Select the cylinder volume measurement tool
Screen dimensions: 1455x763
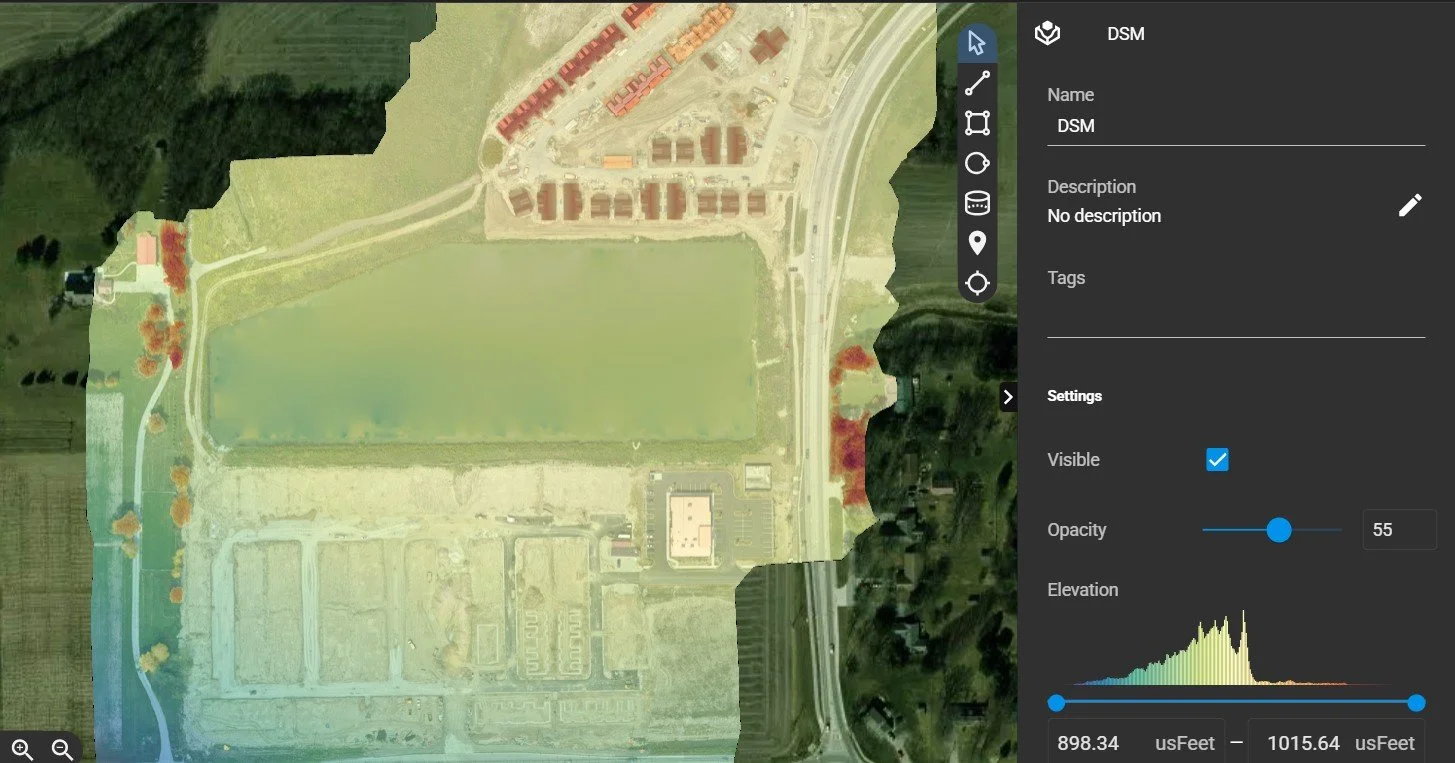click(977, 203)
